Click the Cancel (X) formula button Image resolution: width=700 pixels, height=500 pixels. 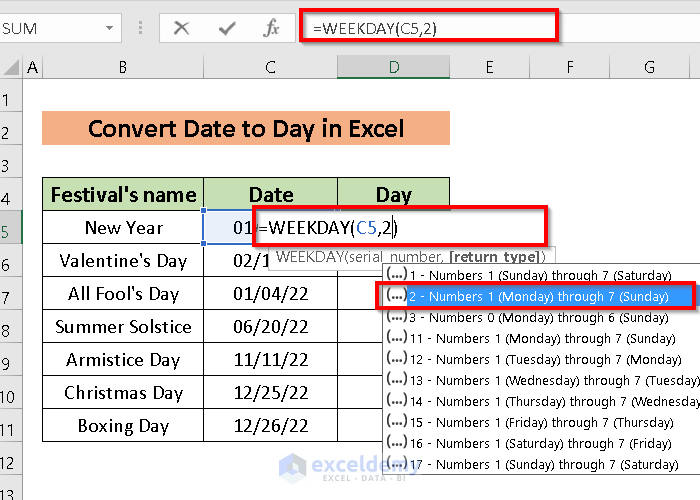(181, 28)
